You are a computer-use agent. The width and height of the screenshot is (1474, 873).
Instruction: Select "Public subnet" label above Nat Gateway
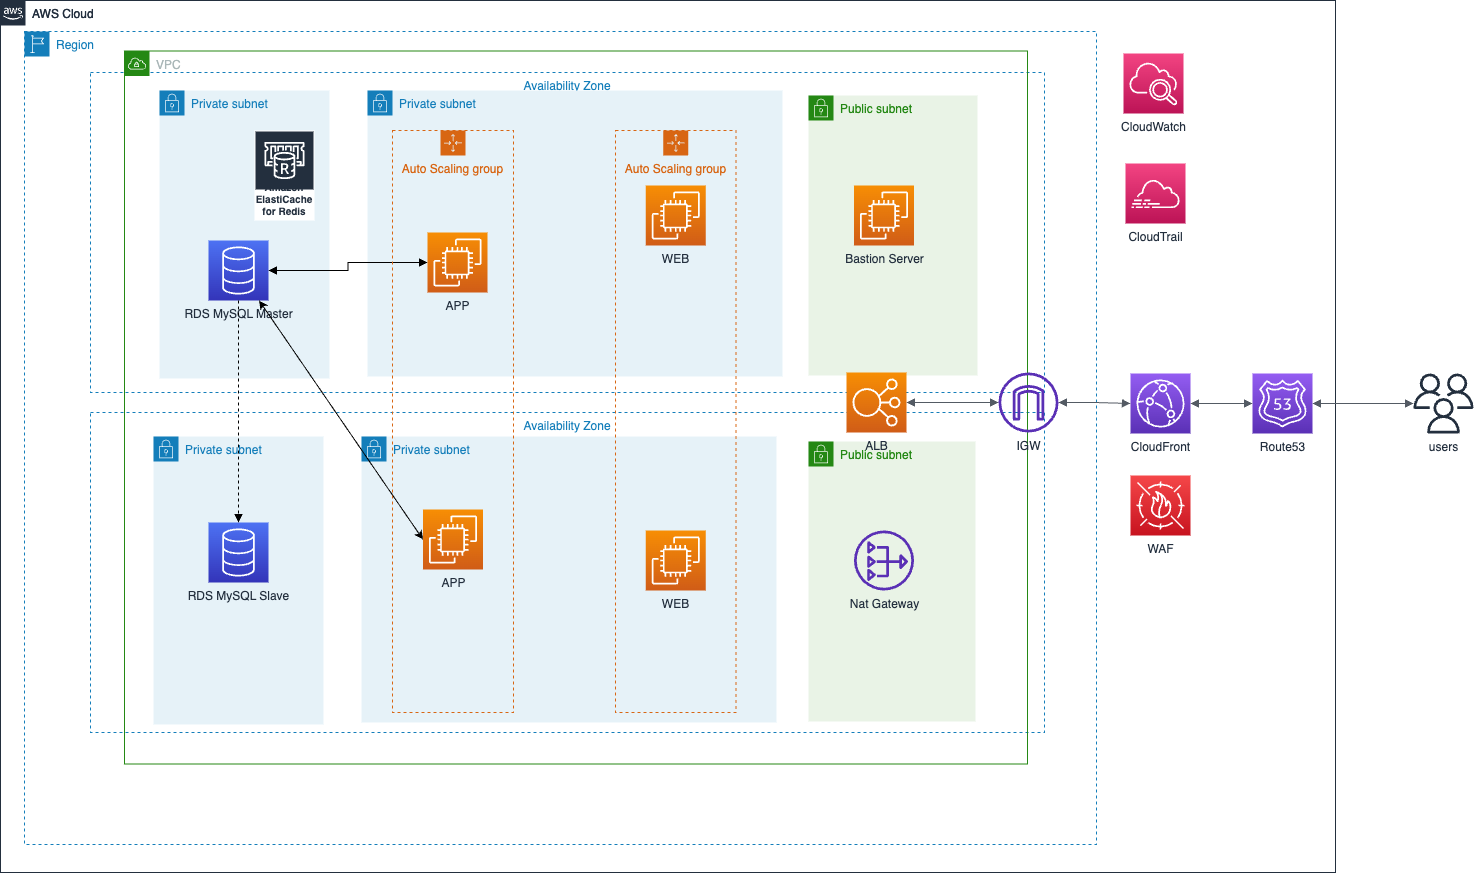click(876, 455)
